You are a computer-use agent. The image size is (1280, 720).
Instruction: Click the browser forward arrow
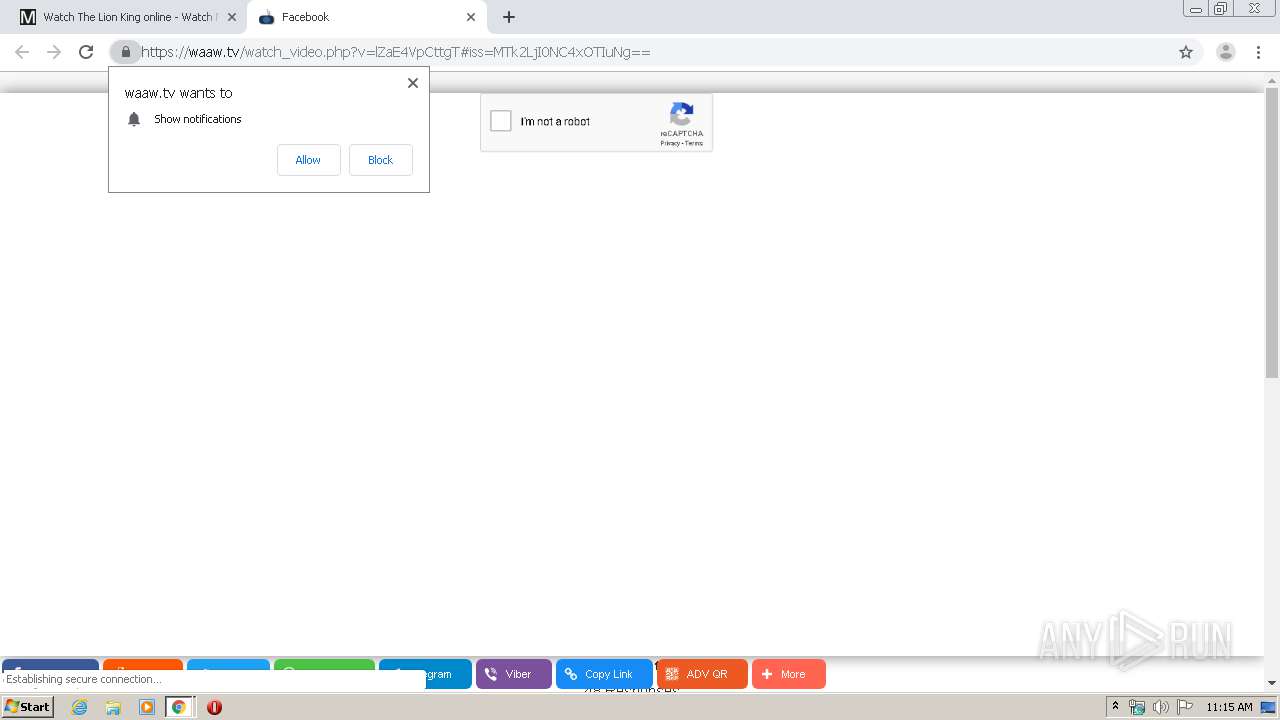54,52
